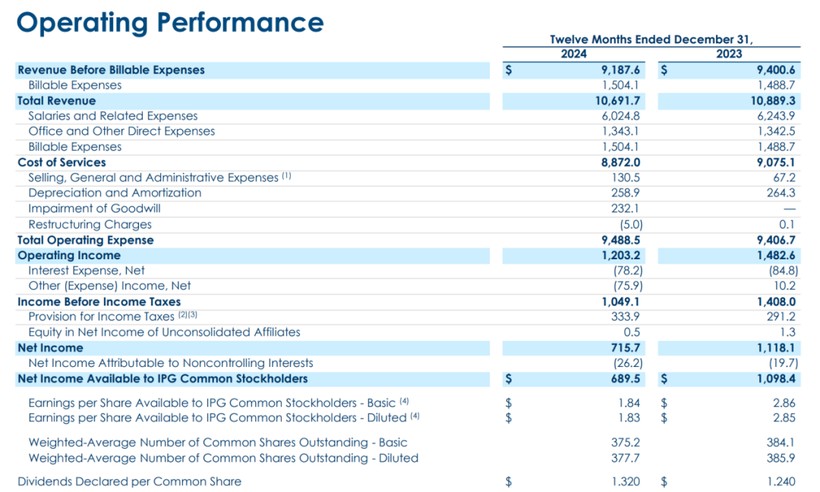Click footnote (2)(3) on Provision for Income Taxes
Screen dimensions: 820x492
pyautogui.click(x=188, y=315)
